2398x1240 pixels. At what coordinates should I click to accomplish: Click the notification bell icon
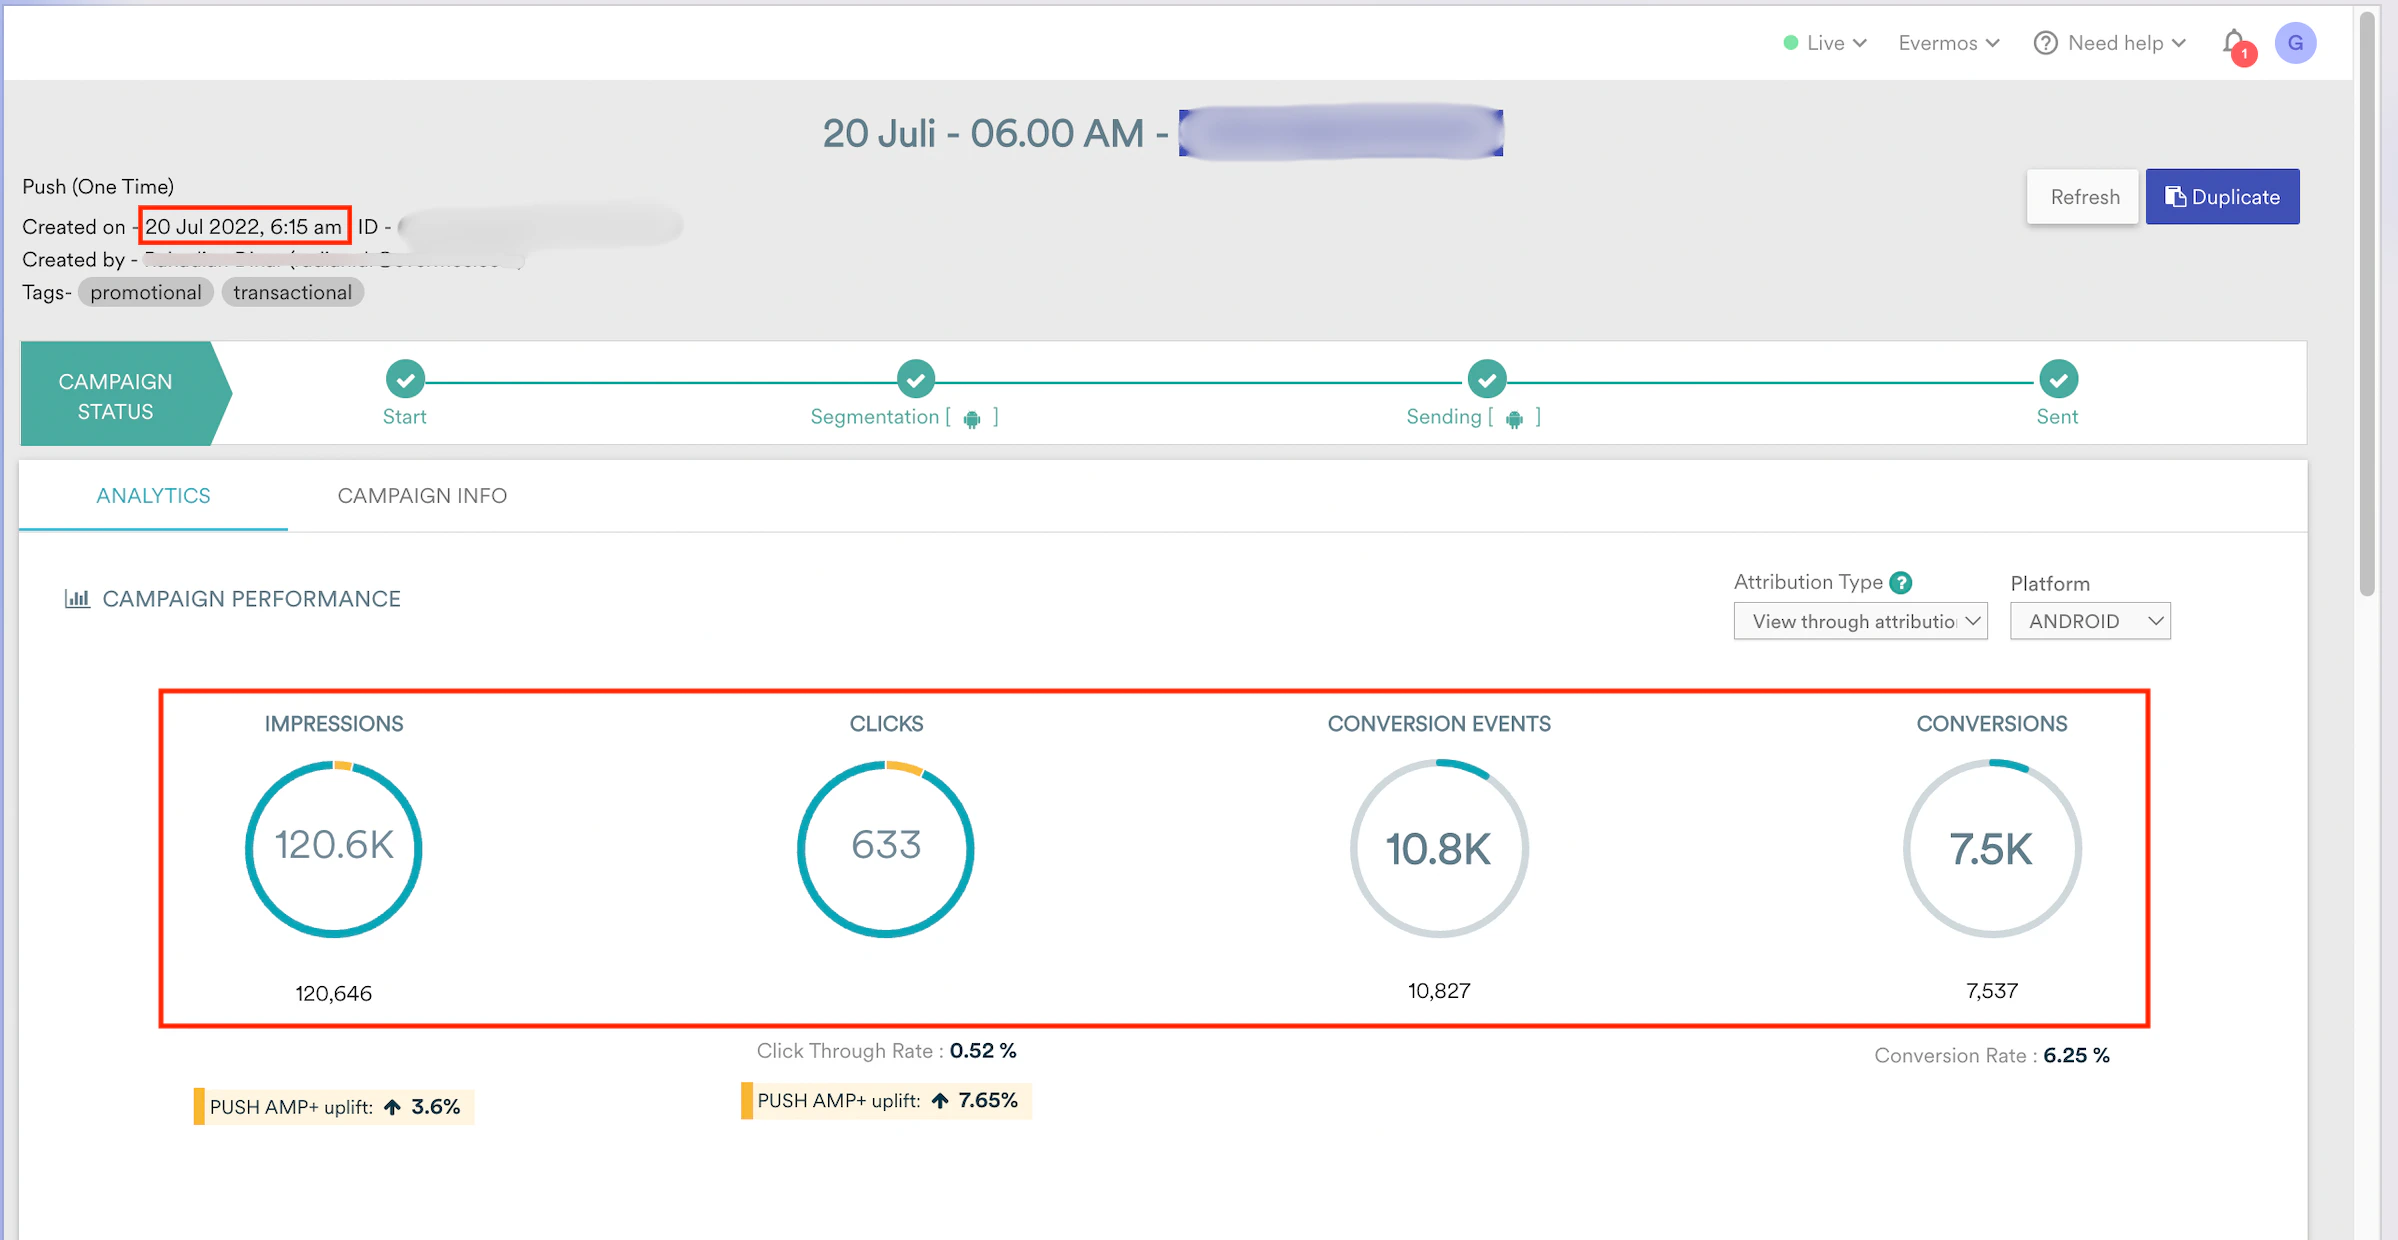tap(2235, 43)
